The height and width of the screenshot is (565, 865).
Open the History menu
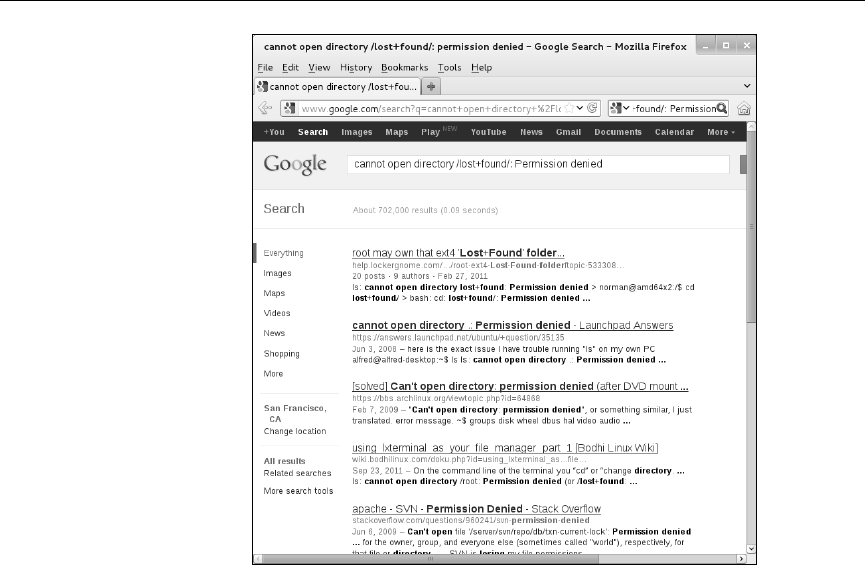click(356, 67)
